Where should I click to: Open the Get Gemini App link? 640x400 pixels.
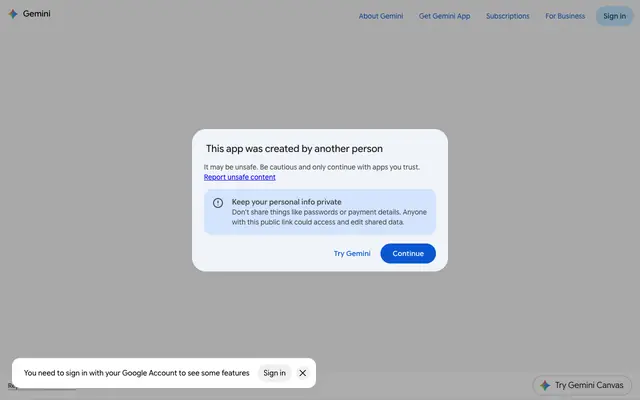[444, 16]
